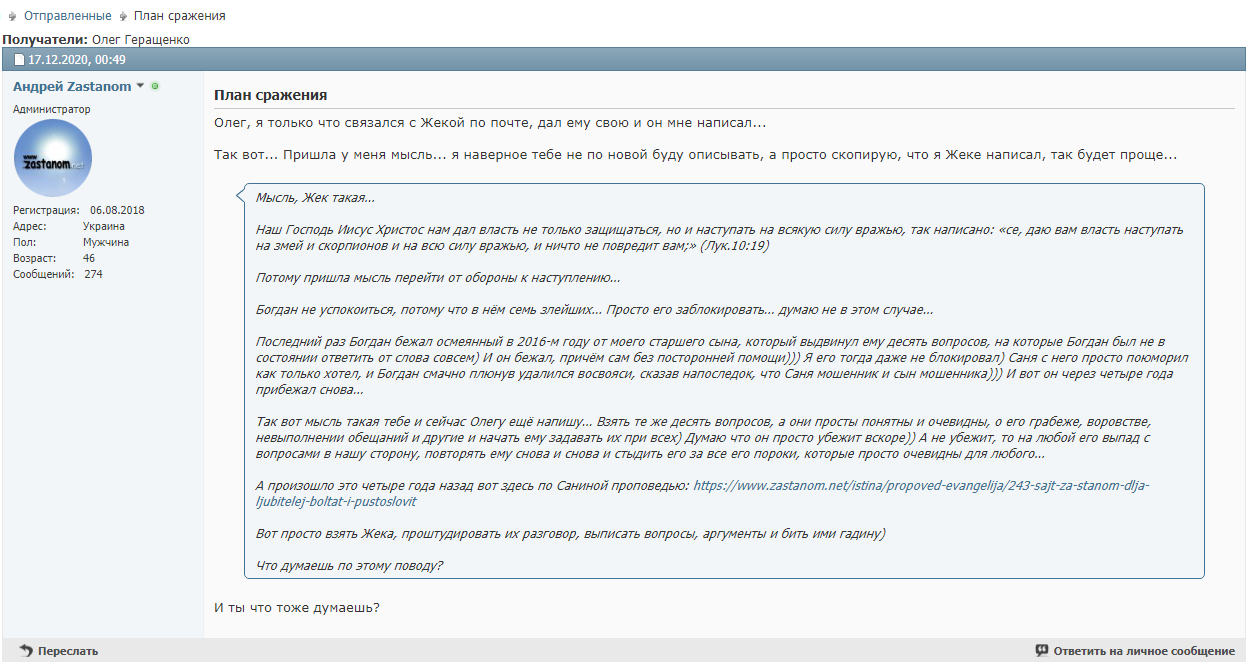The image size is (1250, 668).
Task: Select the План сражения breadcrumb item
Action: (x=180, y=16)
